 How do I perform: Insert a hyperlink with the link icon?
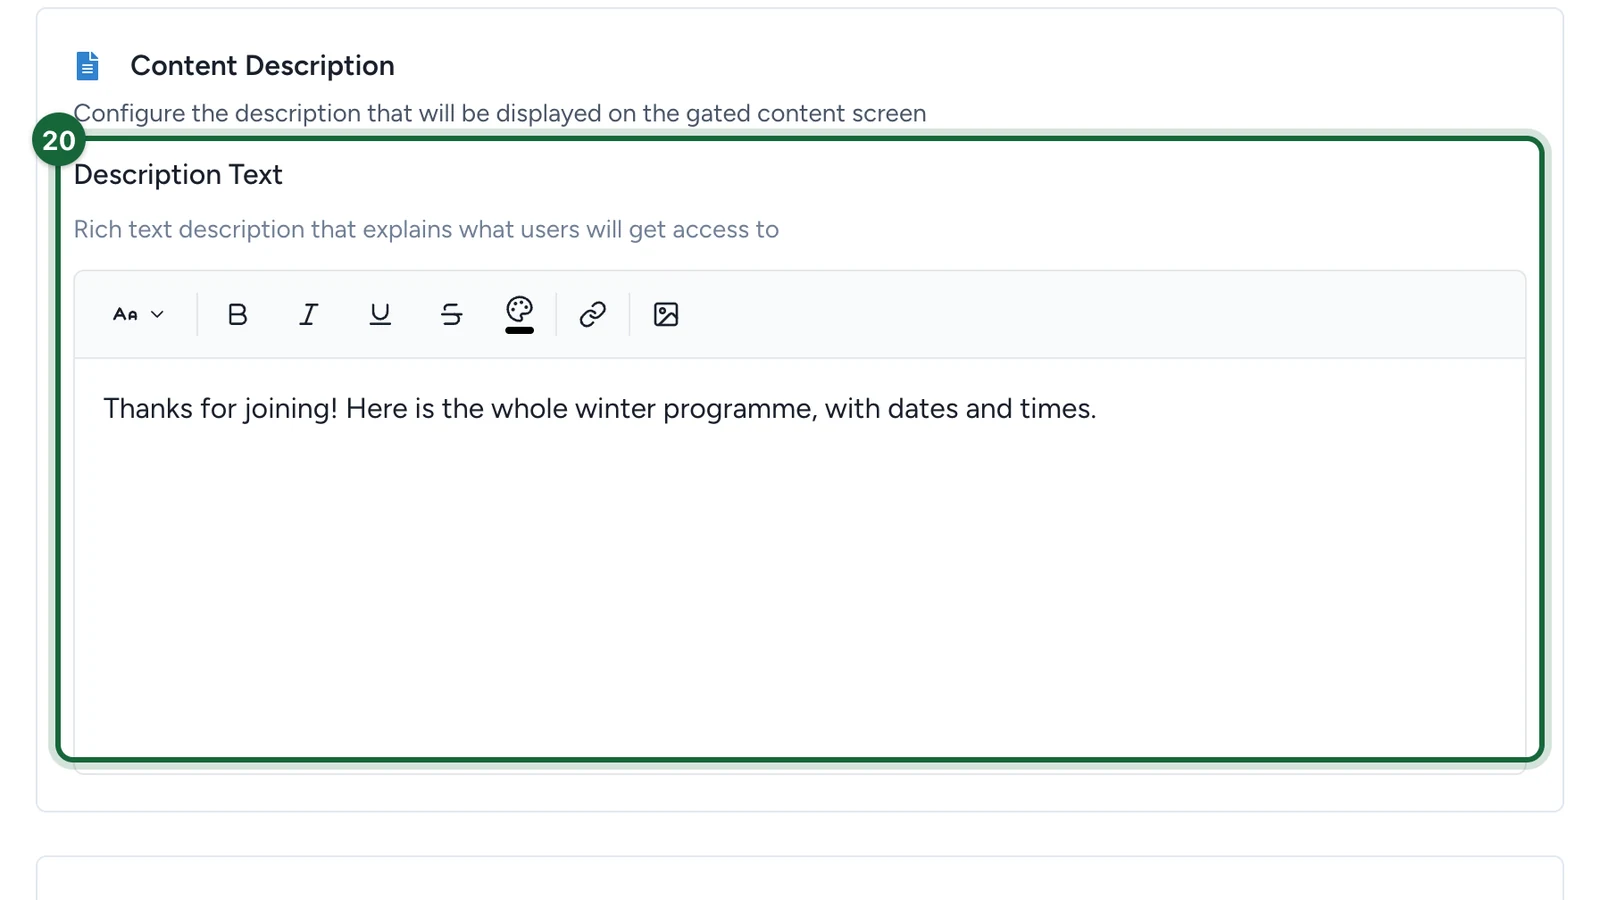tap(593, 314)
